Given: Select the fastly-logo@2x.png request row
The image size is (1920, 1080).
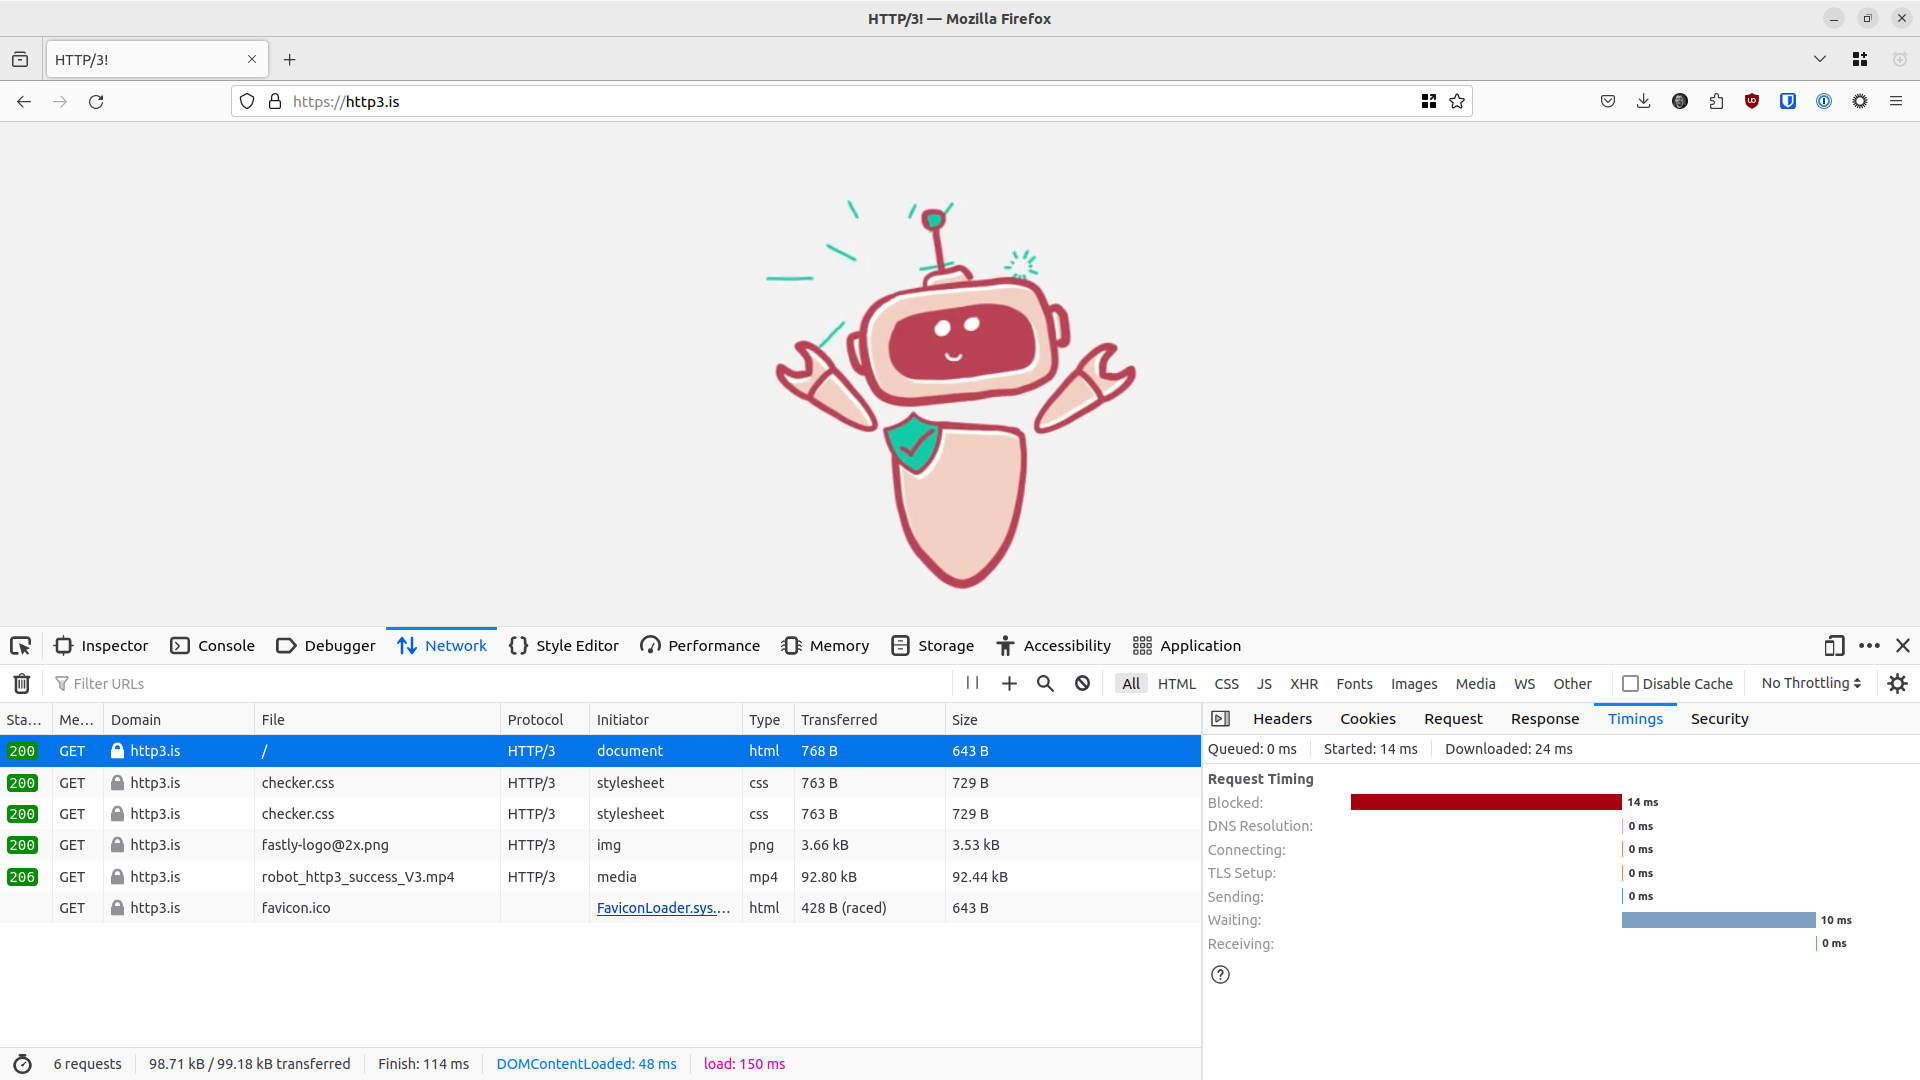Looking at the screenshot, I should (x=600, y=845).
